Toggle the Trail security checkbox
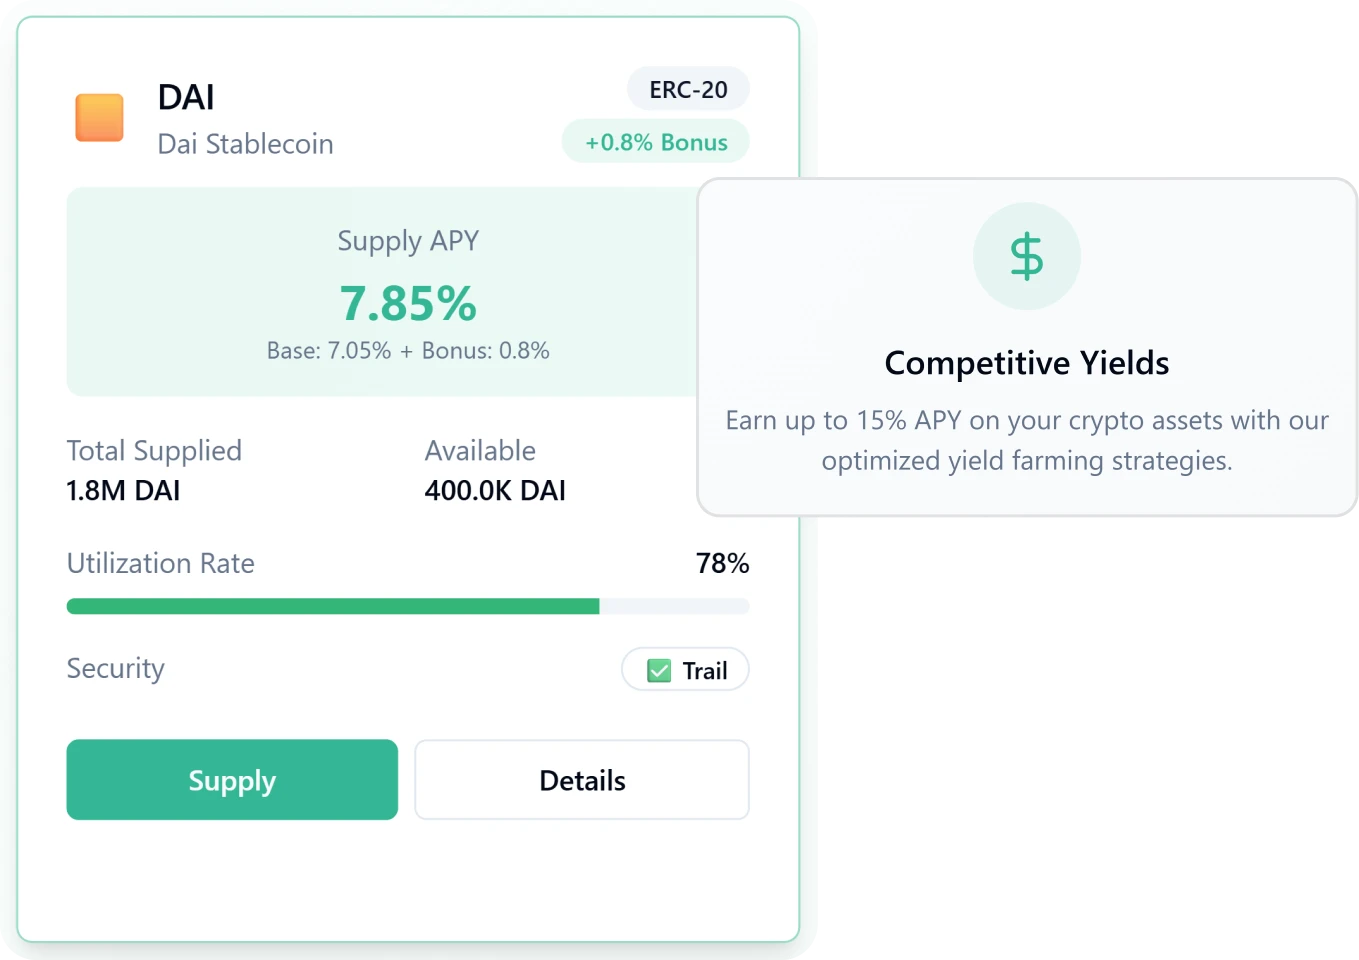 (685, 670)
